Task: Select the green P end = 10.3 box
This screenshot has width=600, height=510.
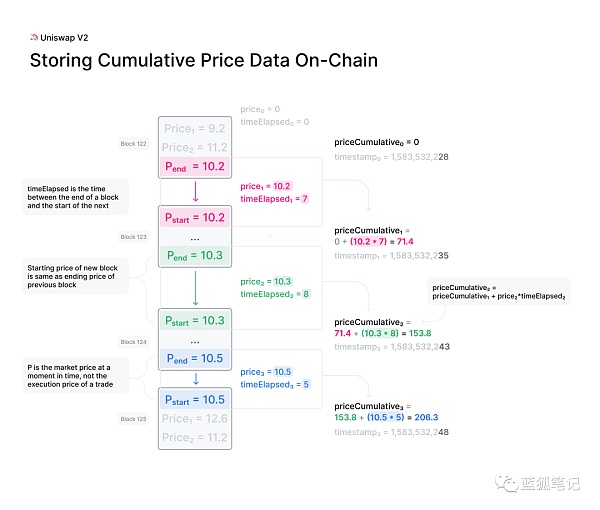Action: click(x=195, y=257)
